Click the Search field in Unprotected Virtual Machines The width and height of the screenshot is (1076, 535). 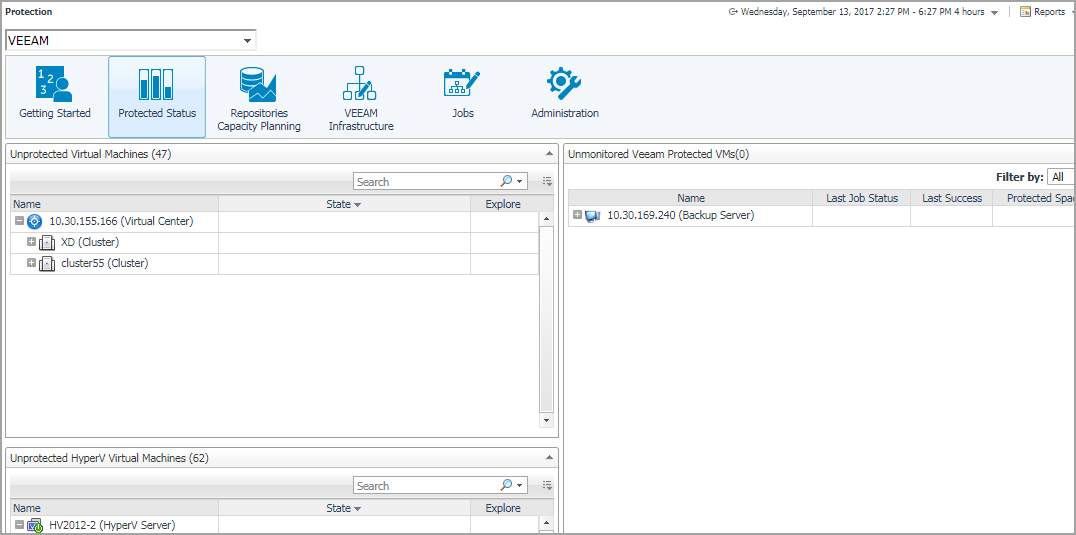point(425,181)
